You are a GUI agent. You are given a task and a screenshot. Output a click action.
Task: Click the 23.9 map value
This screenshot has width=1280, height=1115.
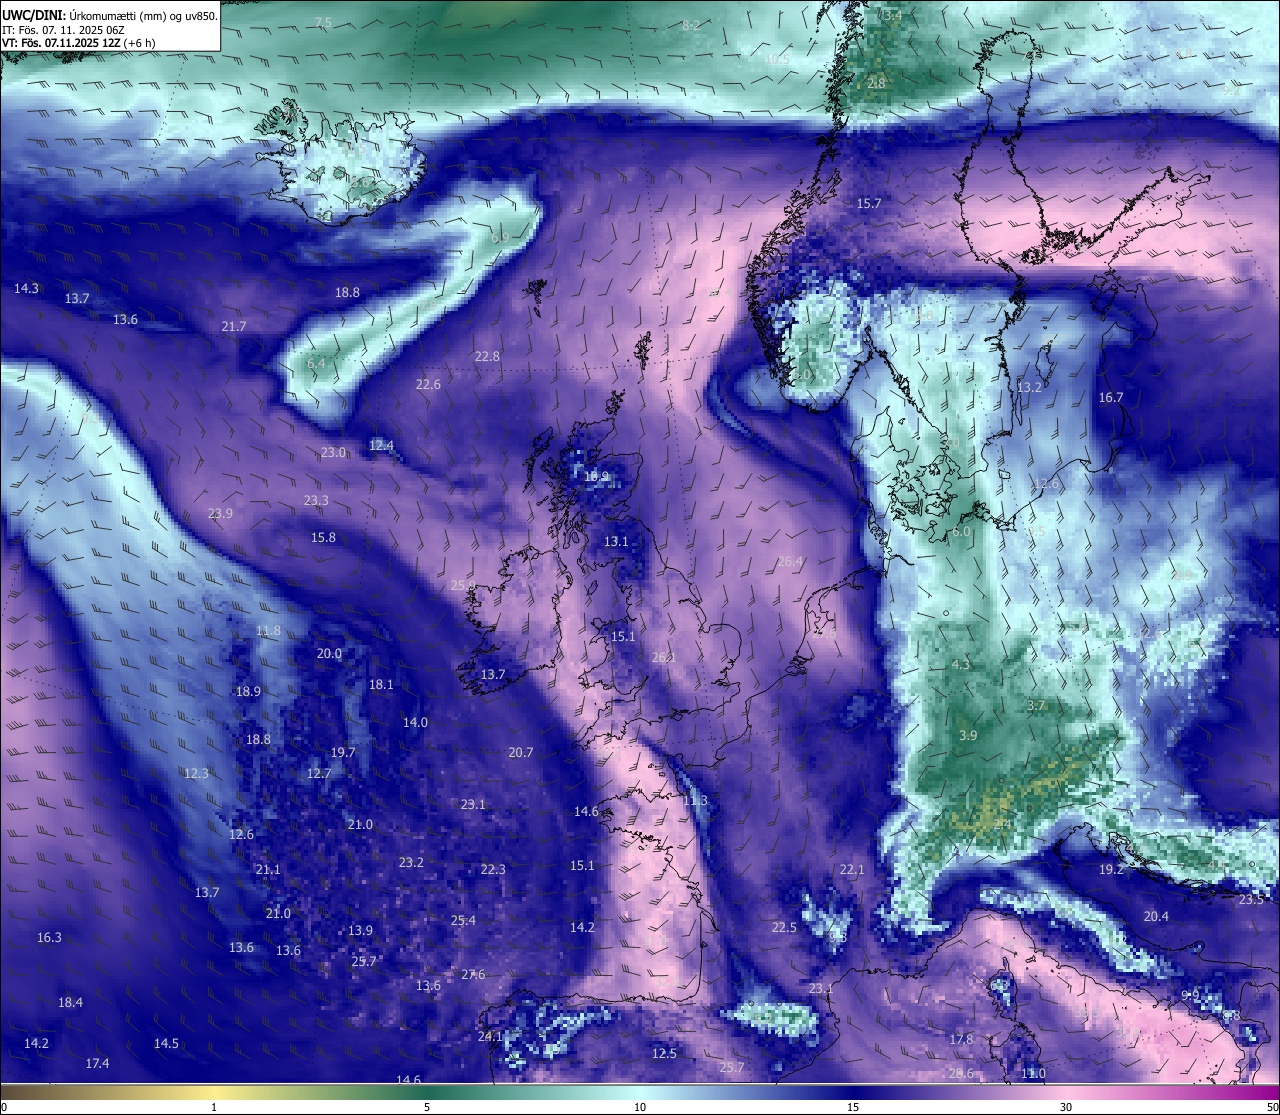(x=220, y=513)
